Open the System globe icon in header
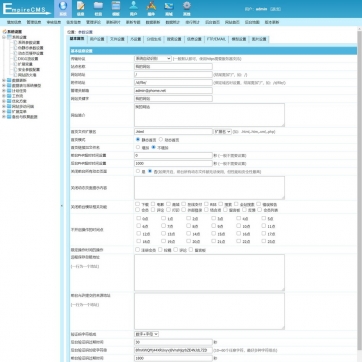The image size is (362, 362). [63, 9]
